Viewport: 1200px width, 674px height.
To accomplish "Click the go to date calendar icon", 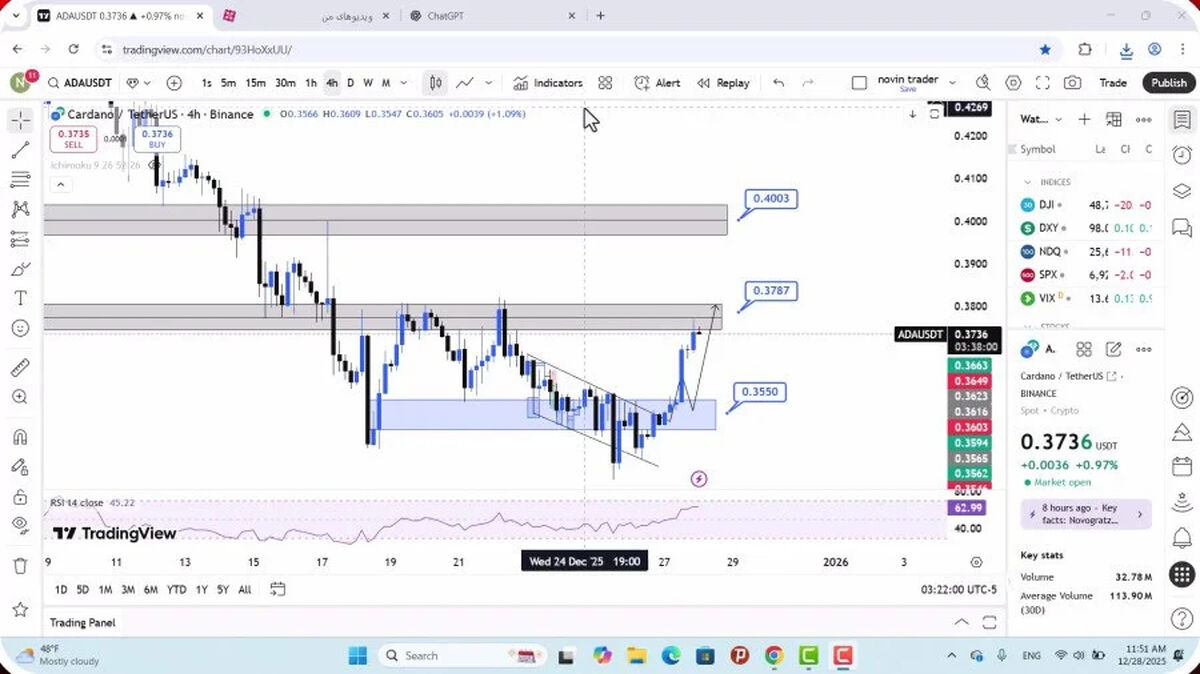I will (277, 589).
